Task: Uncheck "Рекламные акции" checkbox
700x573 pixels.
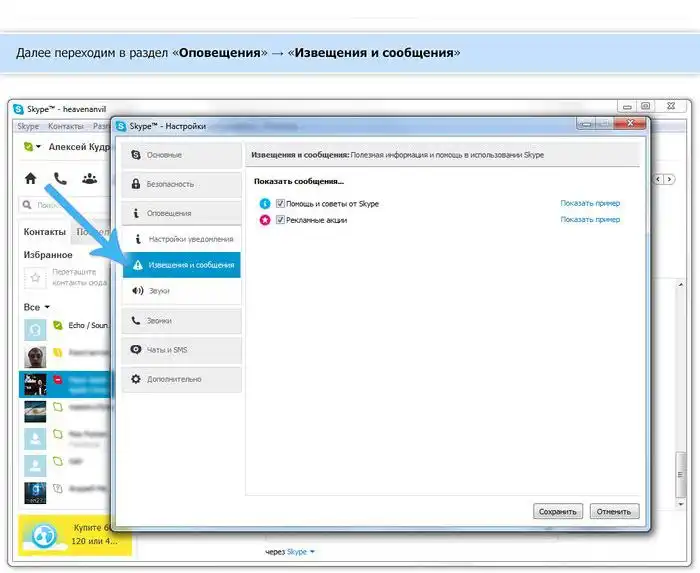Action: [281, 219]
